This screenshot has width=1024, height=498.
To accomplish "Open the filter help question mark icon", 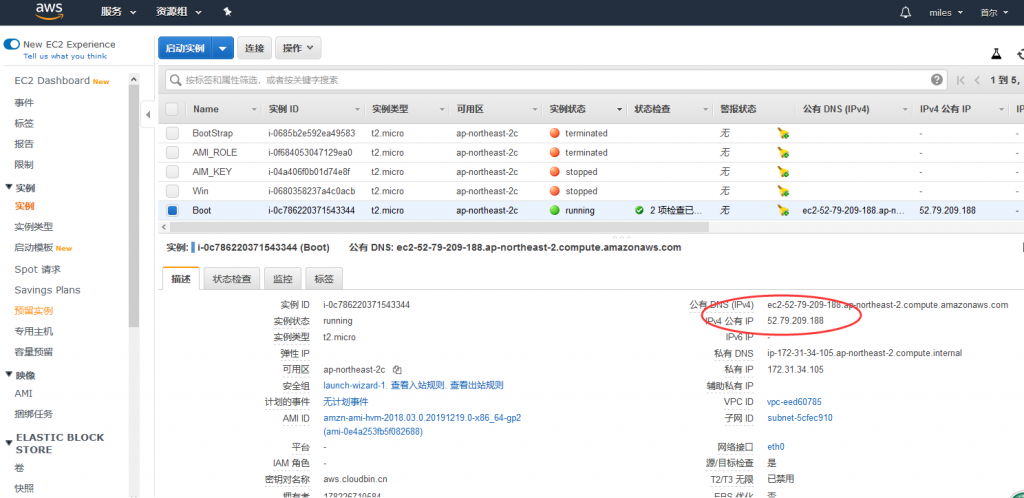I will (x=936, y=80).
